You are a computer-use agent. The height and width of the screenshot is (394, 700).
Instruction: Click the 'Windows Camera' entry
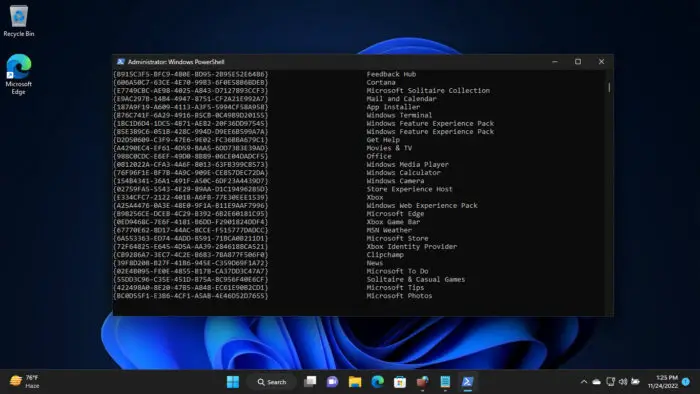pos(395,181)
